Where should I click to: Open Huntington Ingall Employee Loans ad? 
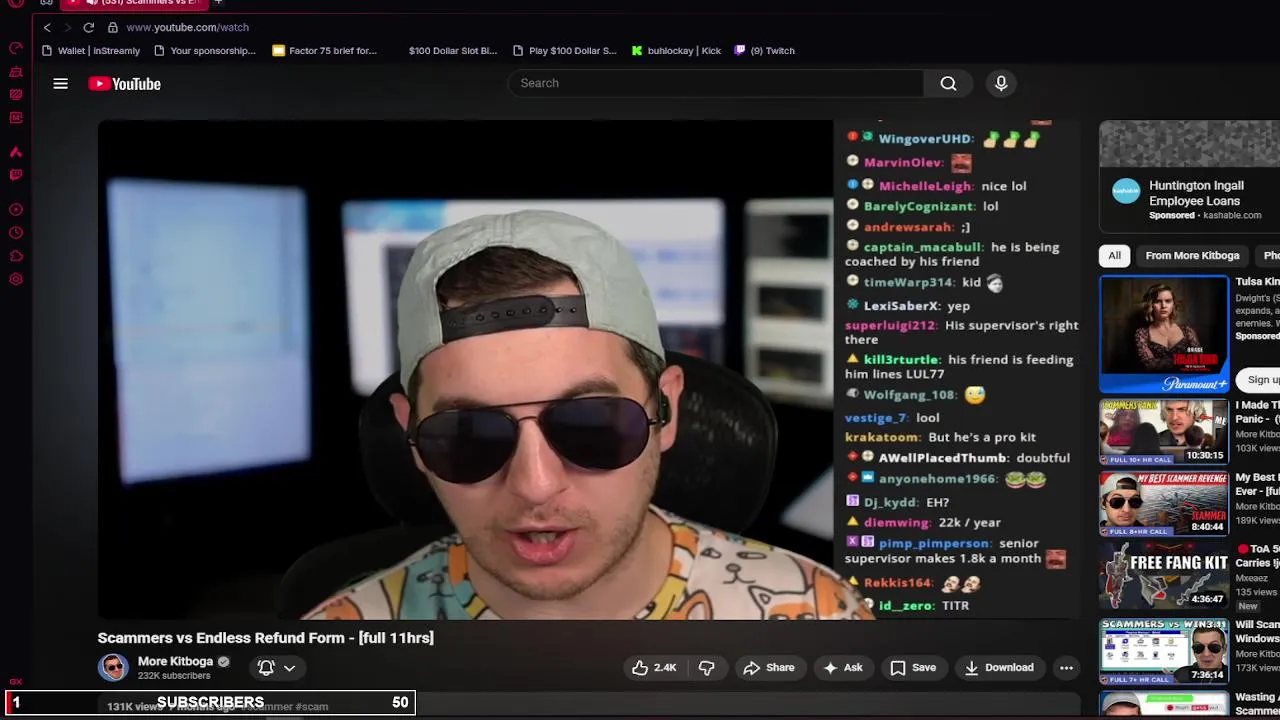point(1196,193)
